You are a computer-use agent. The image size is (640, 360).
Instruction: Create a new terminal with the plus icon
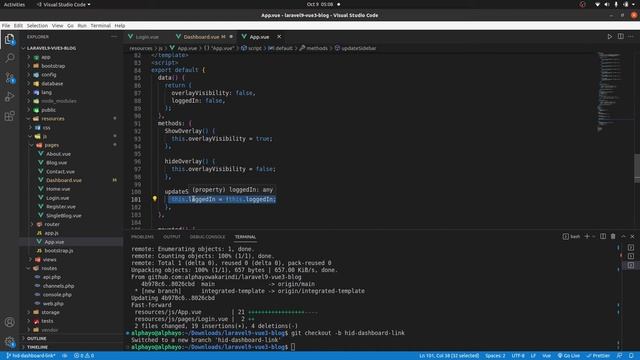pyautogui.click(x=587, y=236)
